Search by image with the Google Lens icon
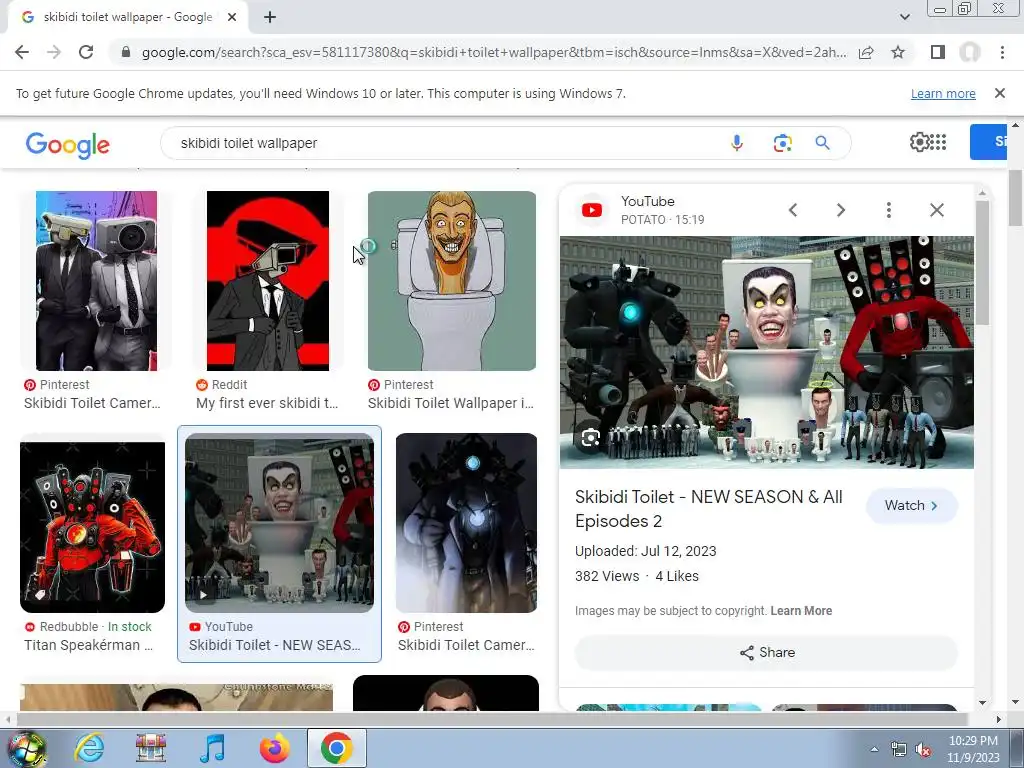Screen dimensions: 1024x768 [782, 142]
